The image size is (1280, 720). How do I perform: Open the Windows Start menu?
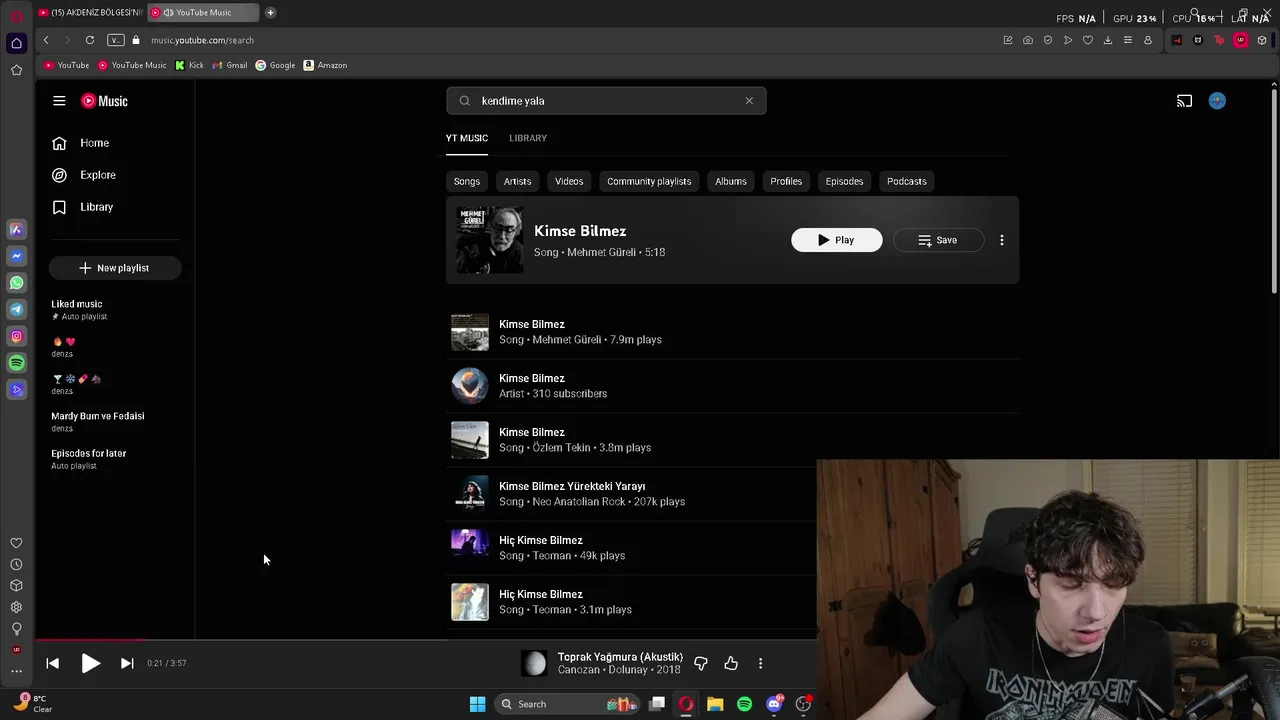pyautogui.click(x=478, y=704)
